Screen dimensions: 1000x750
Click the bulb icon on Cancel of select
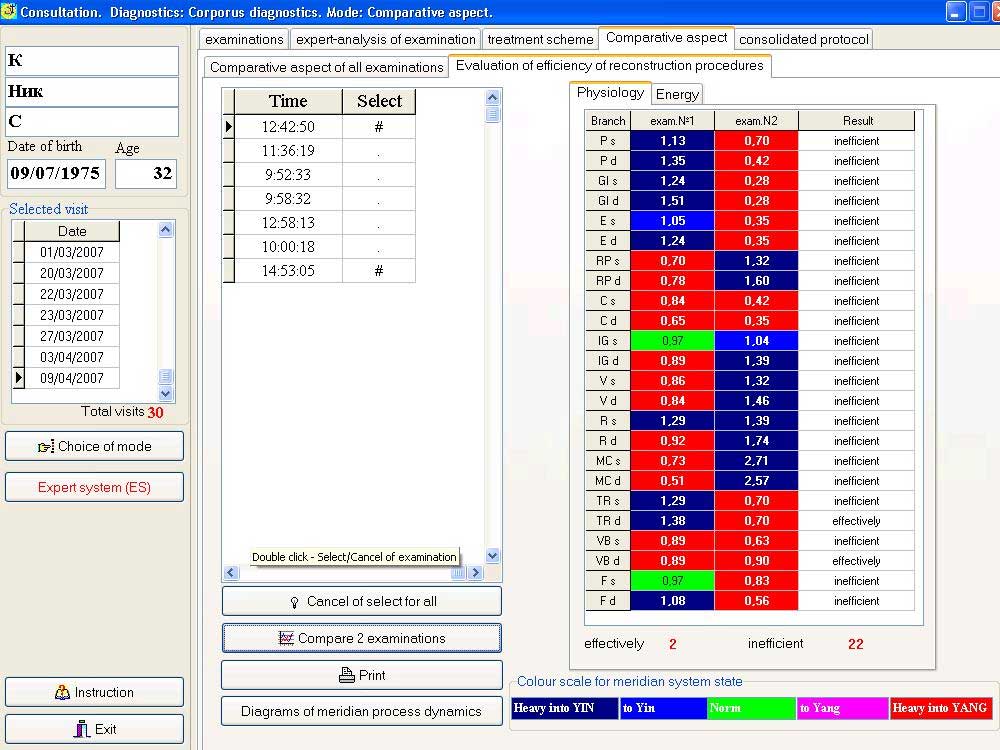click(294, 602)
